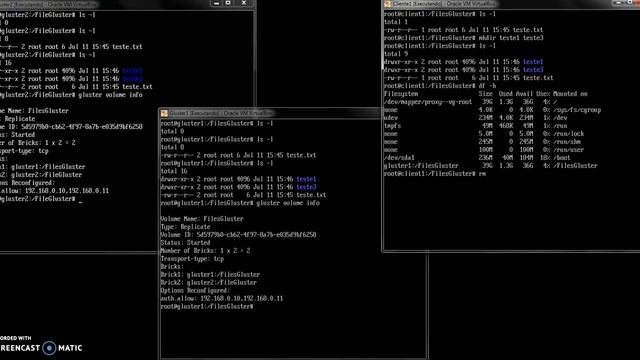Click "1 x 2 = 2" in gluster2 window

coord(60,143)
